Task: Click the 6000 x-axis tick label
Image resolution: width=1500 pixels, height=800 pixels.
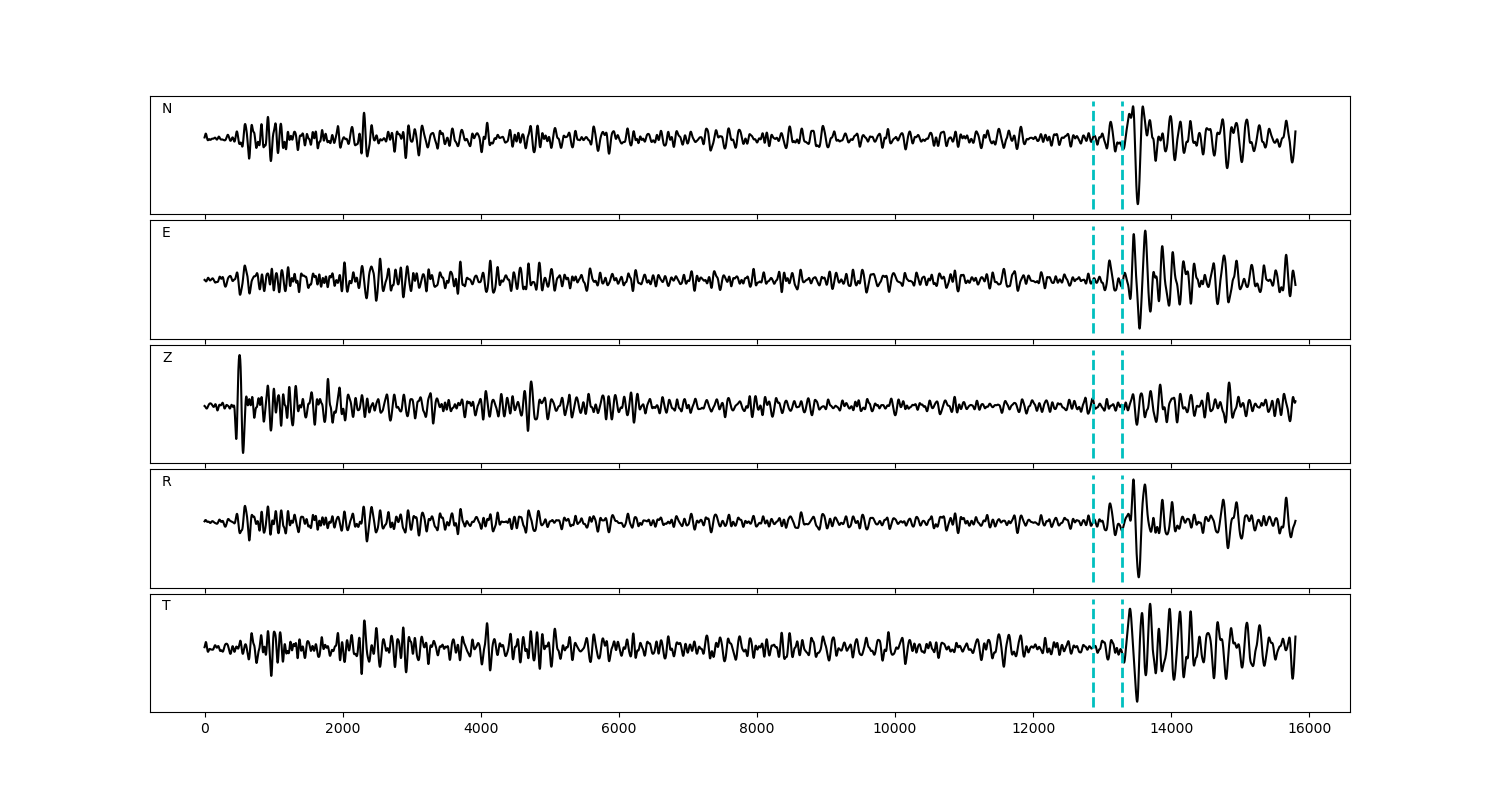Action: click(x=619, y=729)
